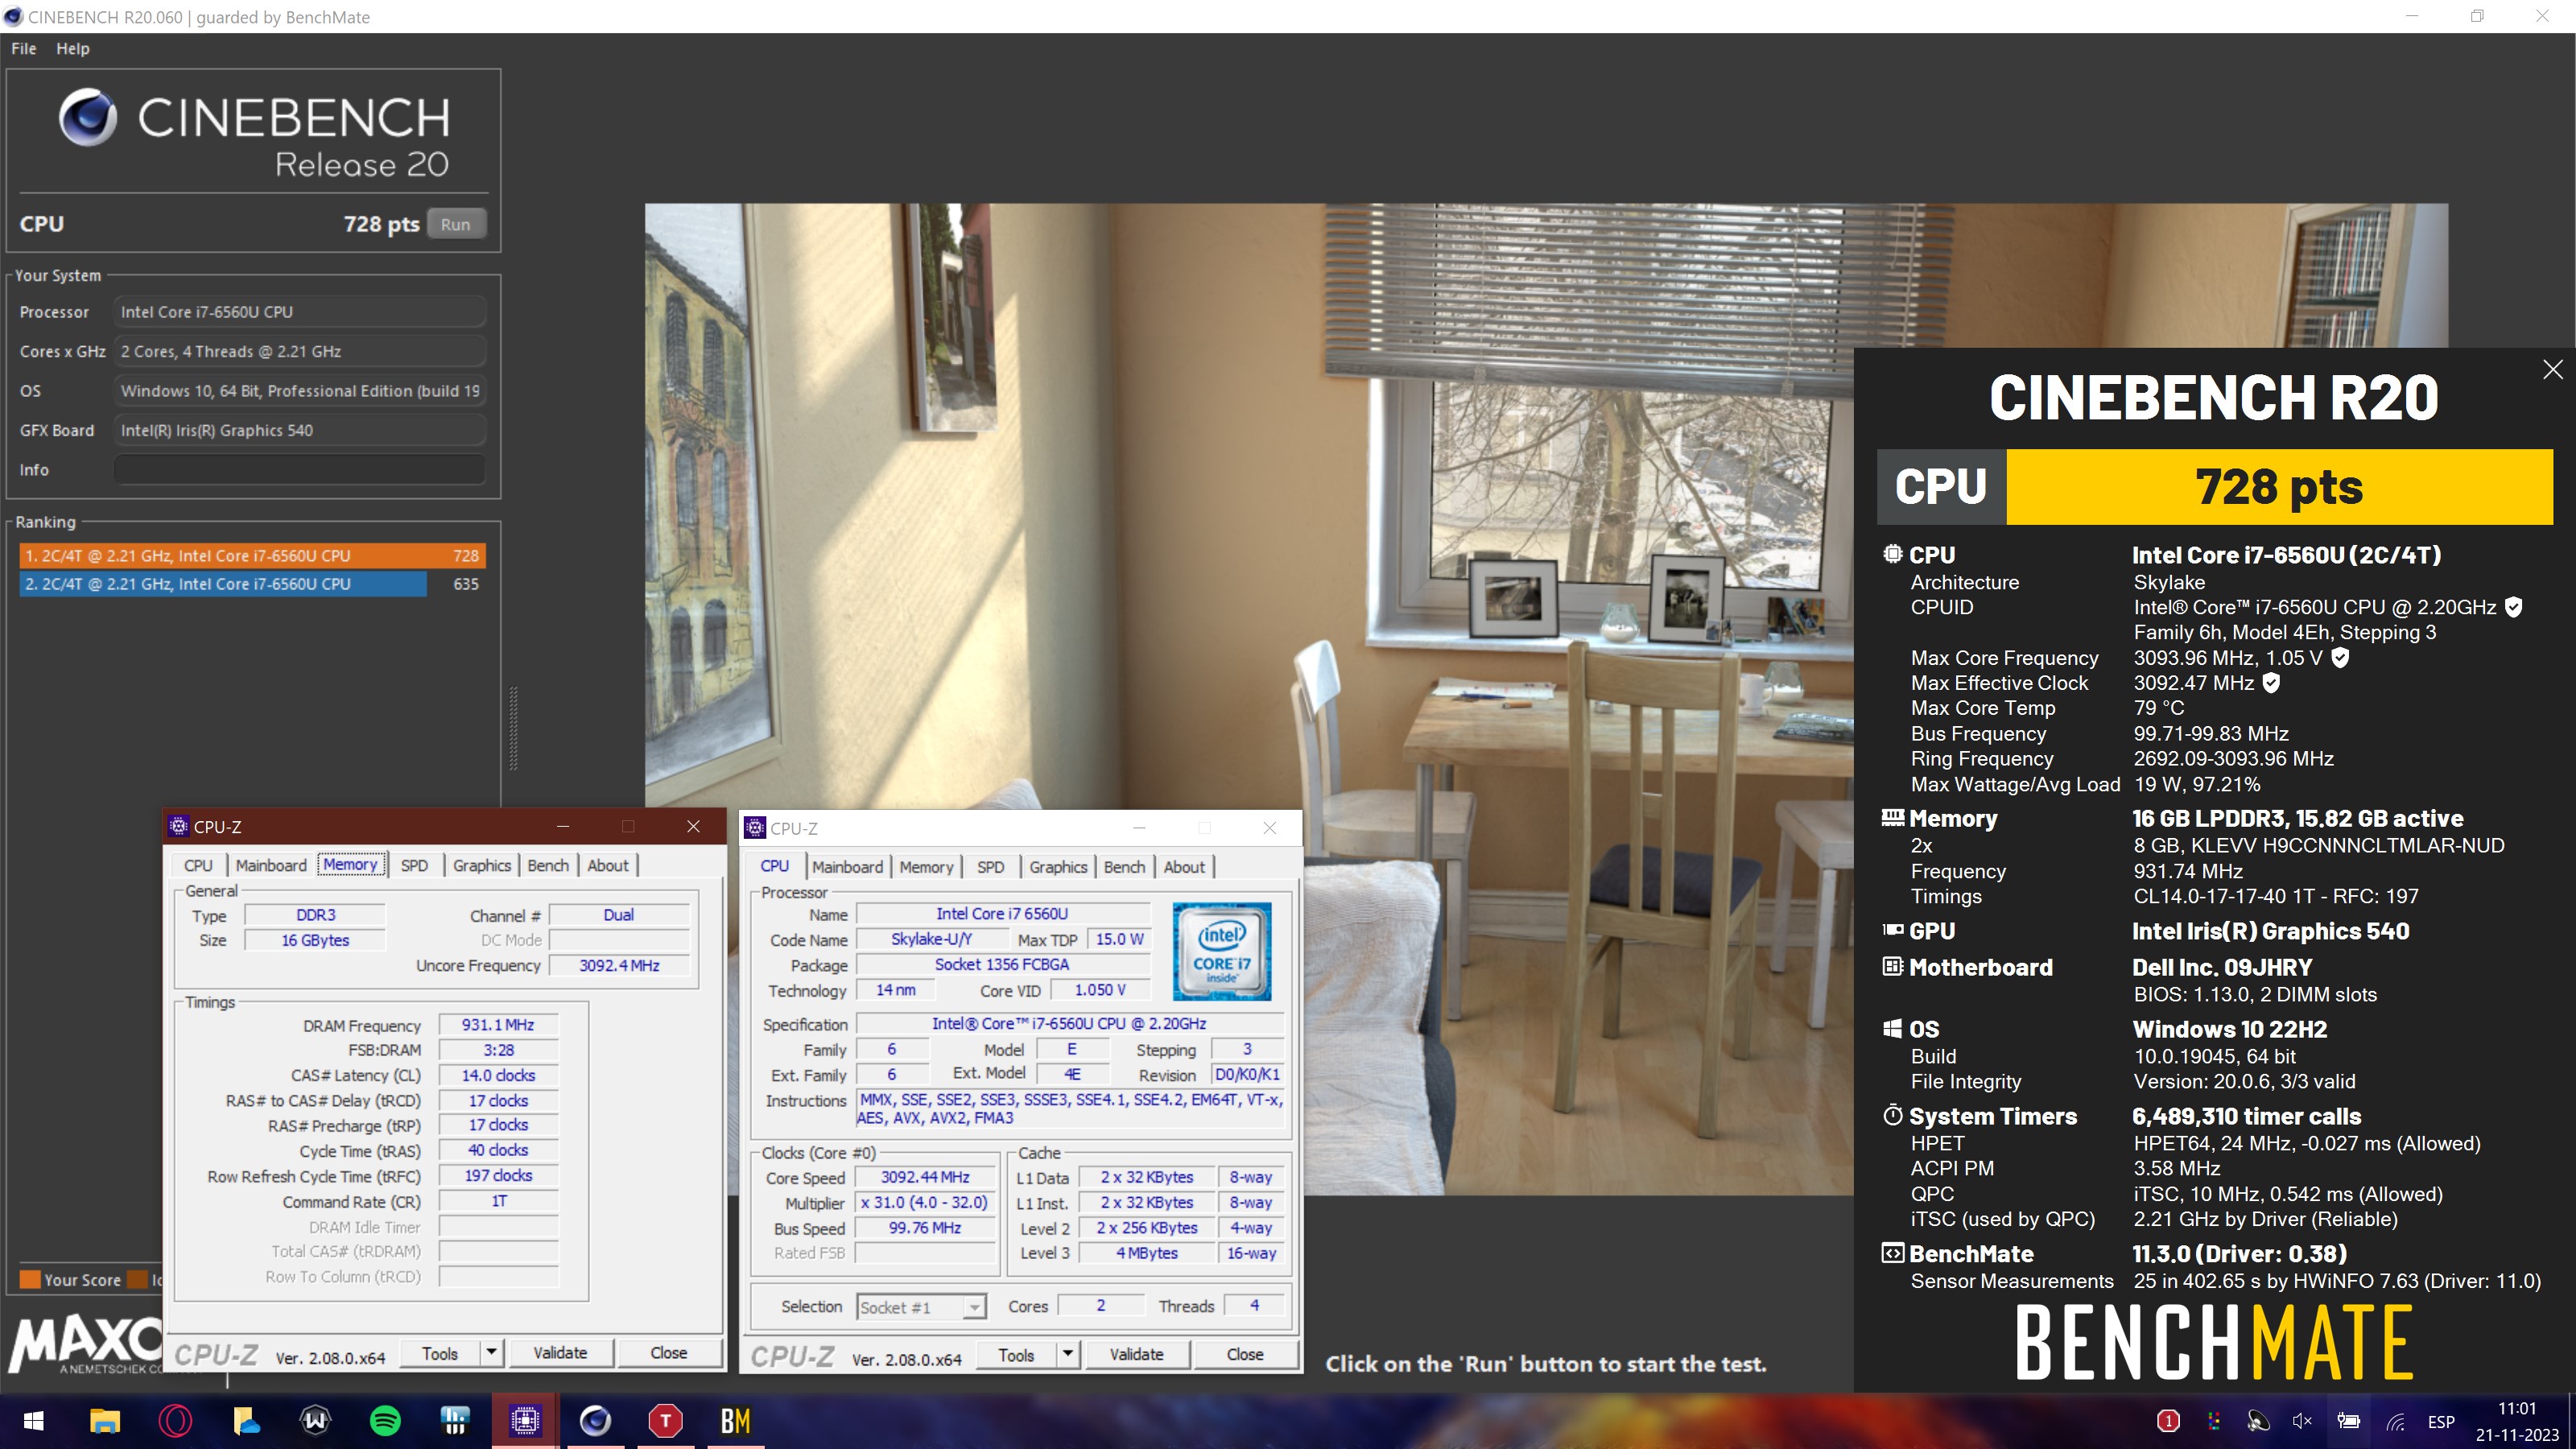Click the System Timers clock icon
Screen dimensions: 2576x1449
(1892, 1115)
